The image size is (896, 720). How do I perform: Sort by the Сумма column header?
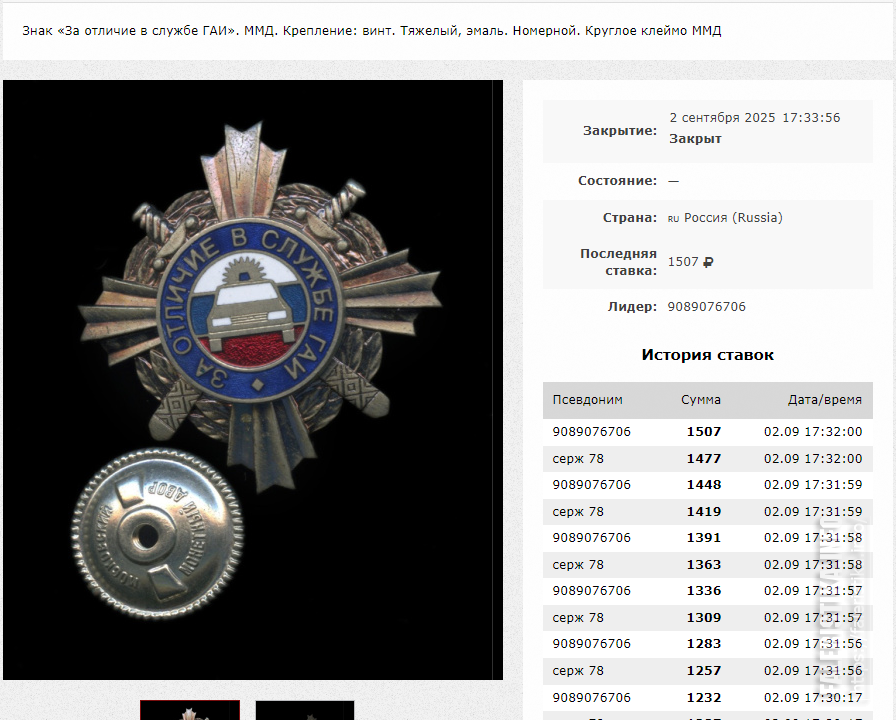[x=701, y=400]
